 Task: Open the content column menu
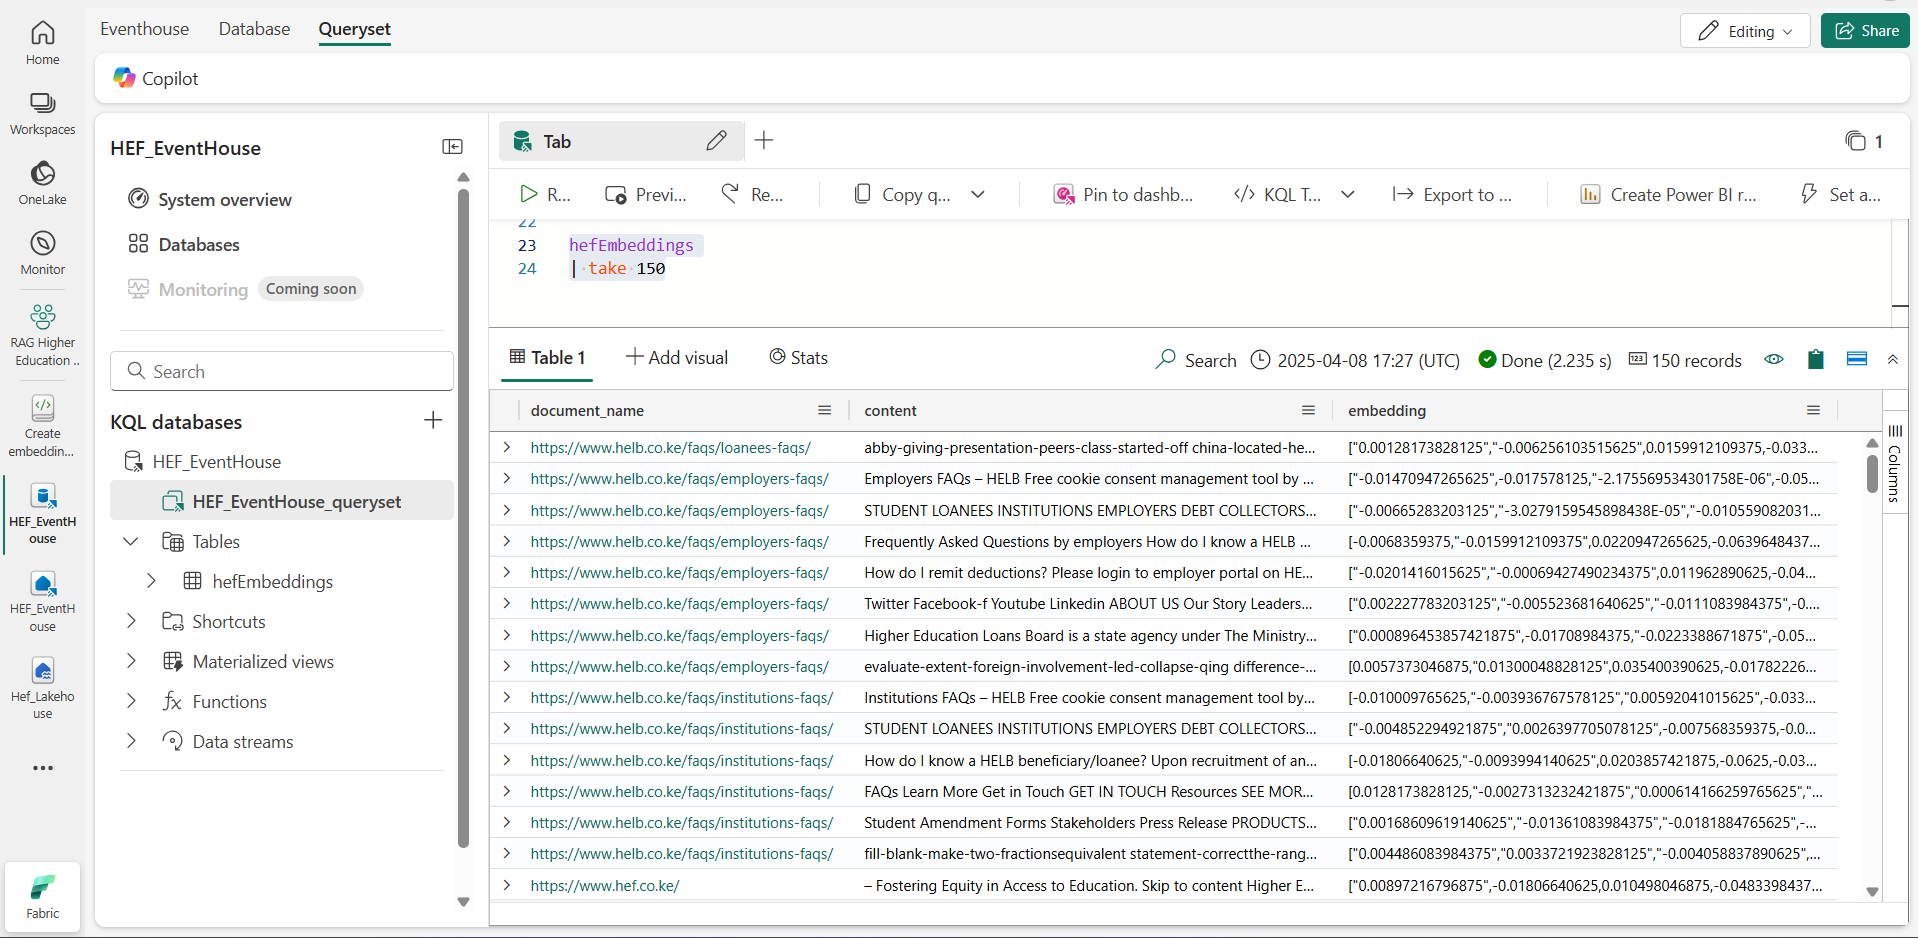tap(1308, 410)
